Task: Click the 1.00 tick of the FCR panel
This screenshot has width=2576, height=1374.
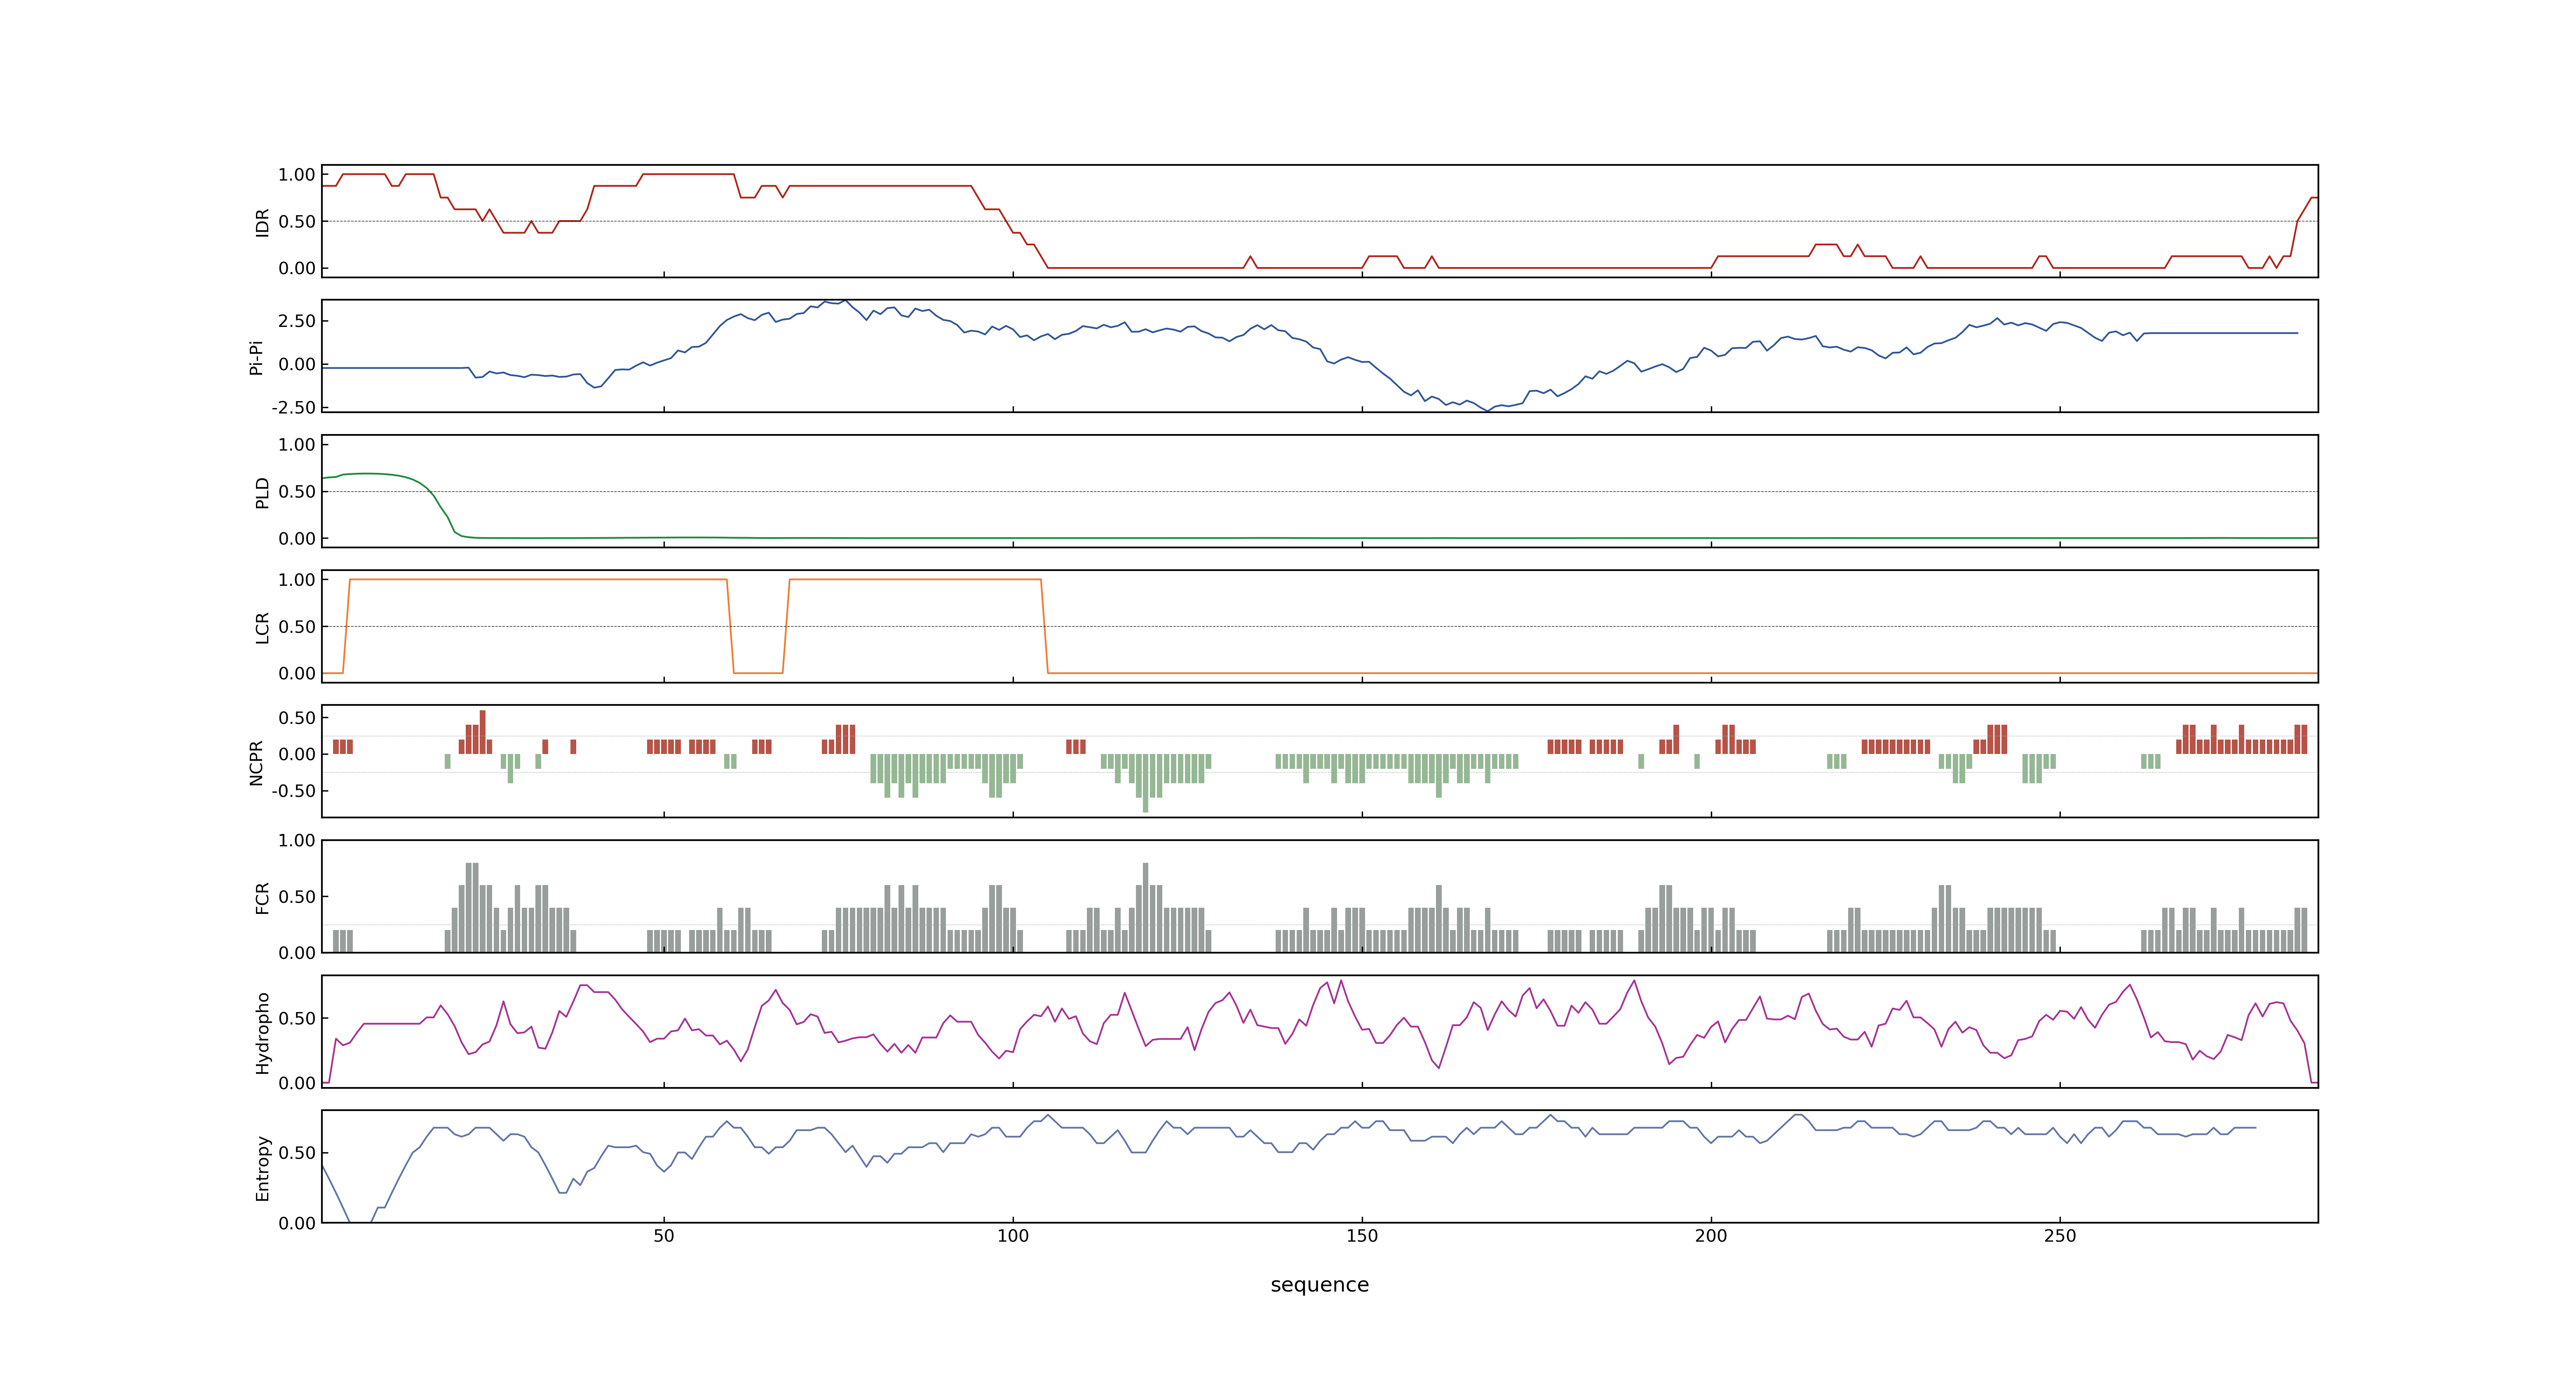Action: point(297,840)
